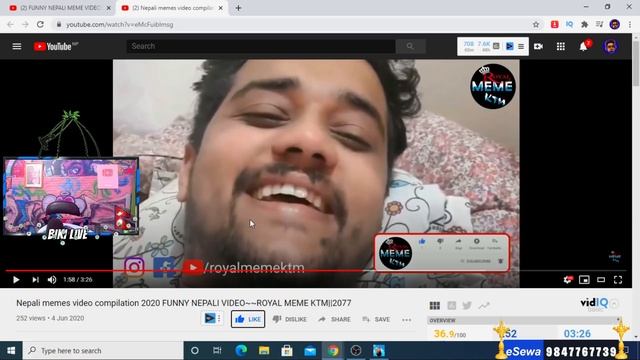Switch to theater mode
The height and width of the screenshot is (360, 640).
pyautogui.click(x=601, y=280)
